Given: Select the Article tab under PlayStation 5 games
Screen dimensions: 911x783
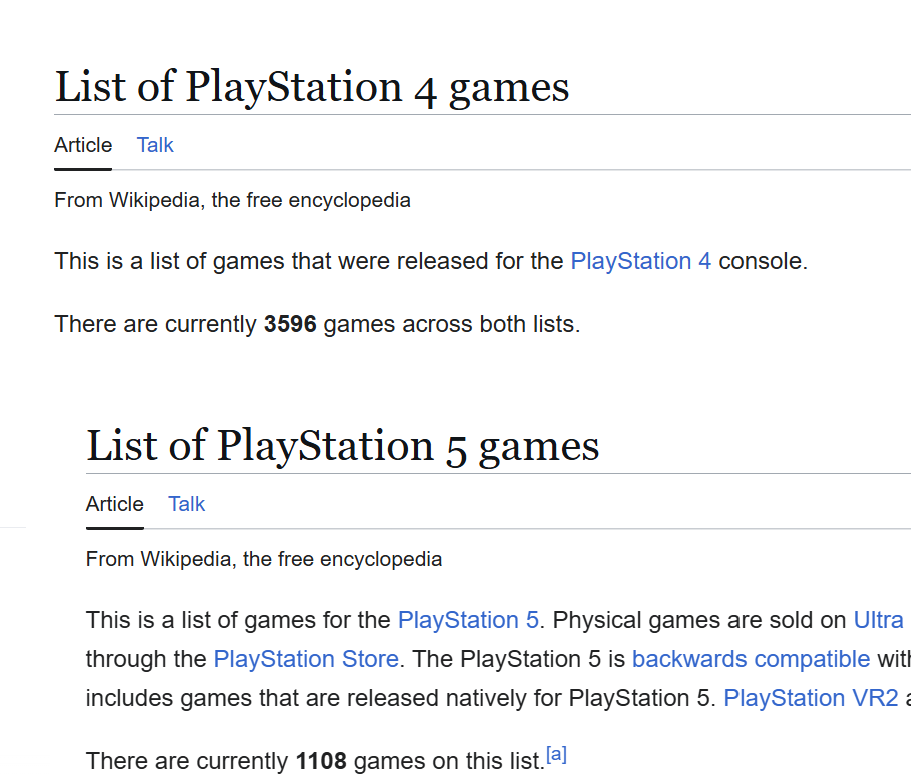Looking at the screenshot, I should (115, 504).
